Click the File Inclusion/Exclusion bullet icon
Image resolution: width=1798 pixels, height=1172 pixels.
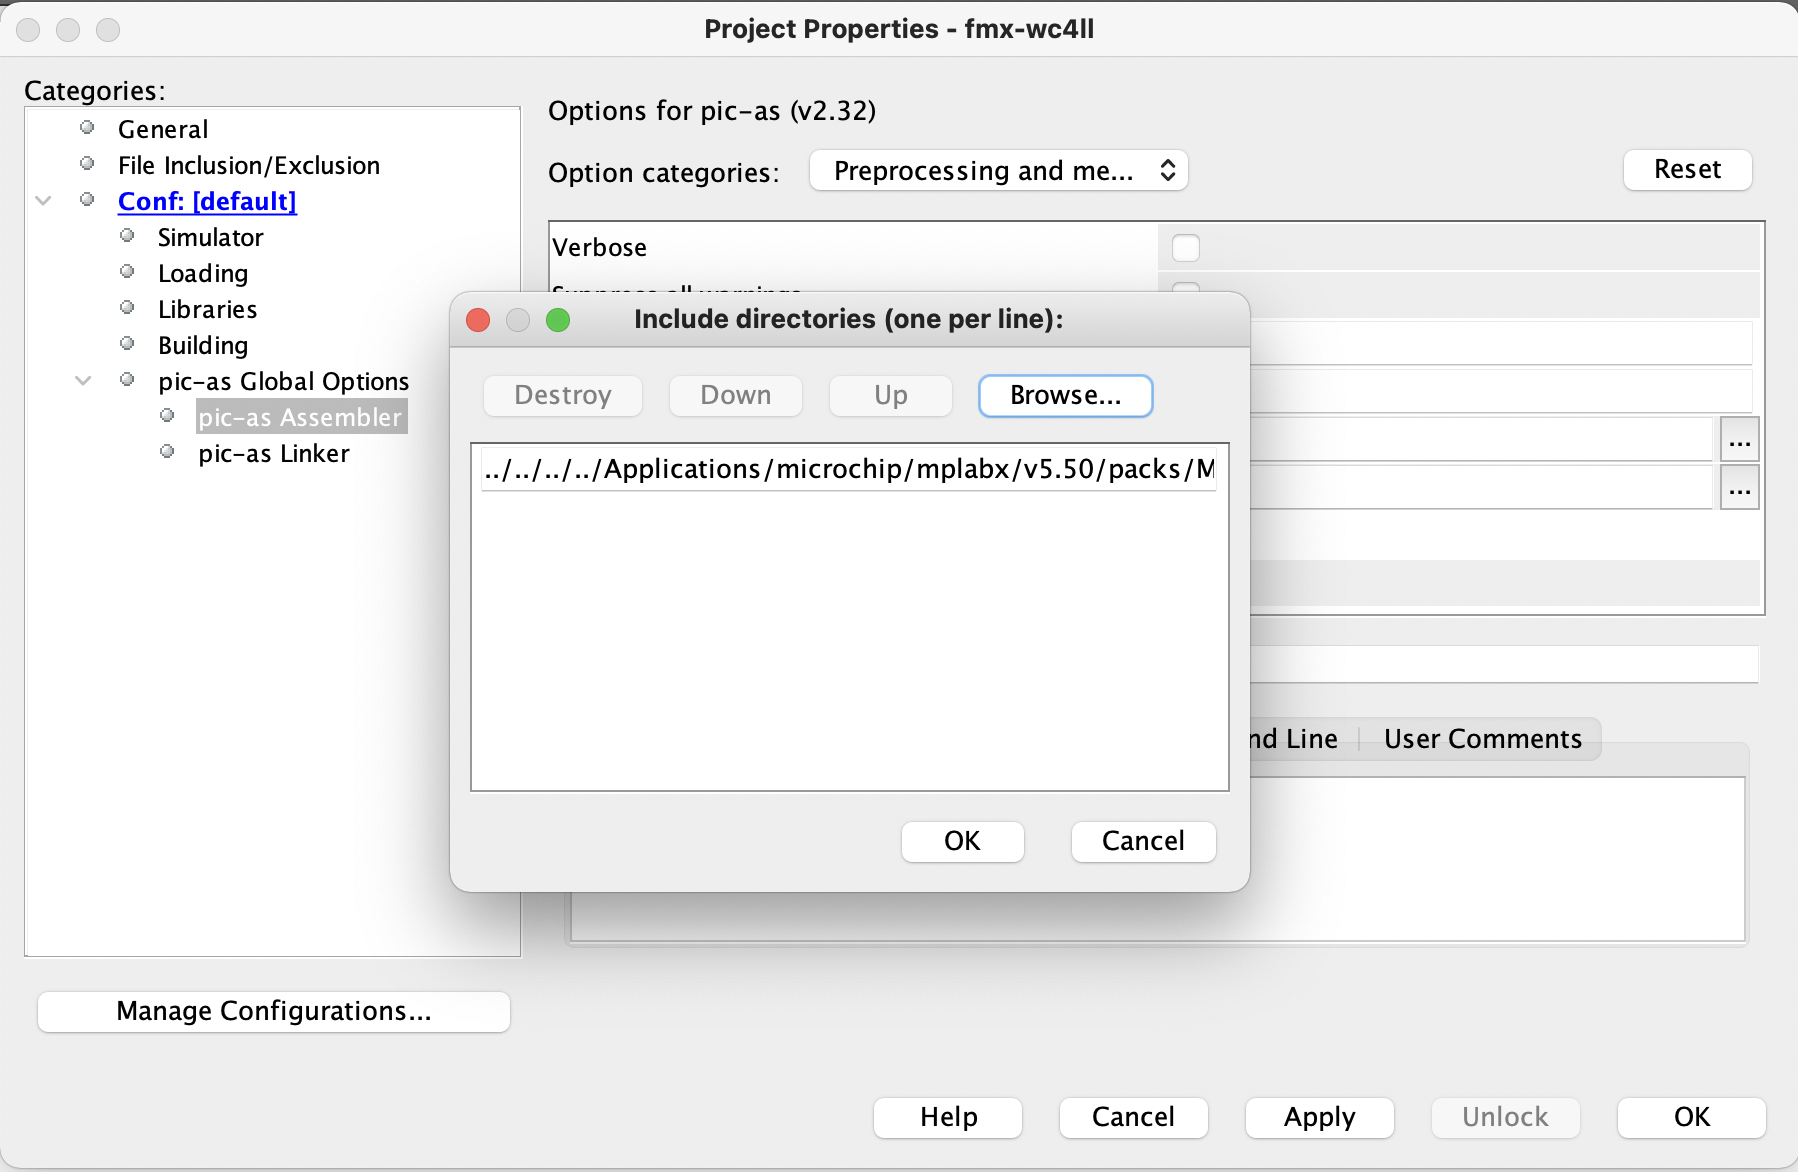pyautogui.click(x=88, y=164)
